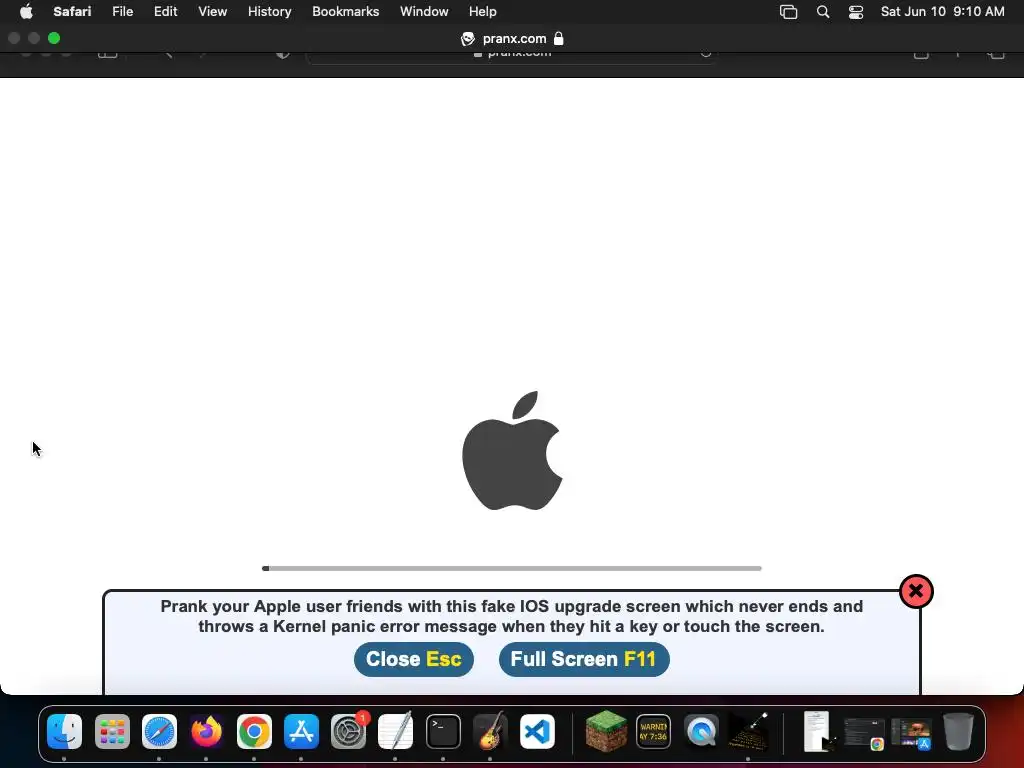Open Safari from the Dock
Image resolution: width=1024 pixels, height=768 pixels.
(x=159, y=731)
